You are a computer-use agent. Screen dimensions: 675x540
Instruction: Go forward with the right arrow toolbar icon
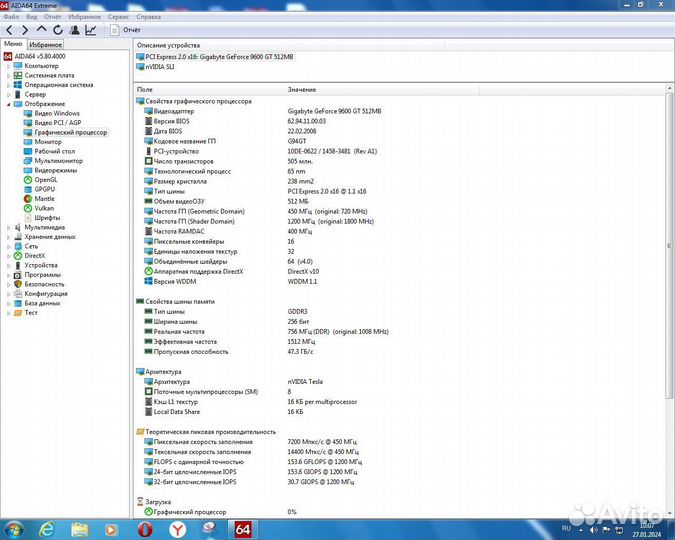click(25, 30)
